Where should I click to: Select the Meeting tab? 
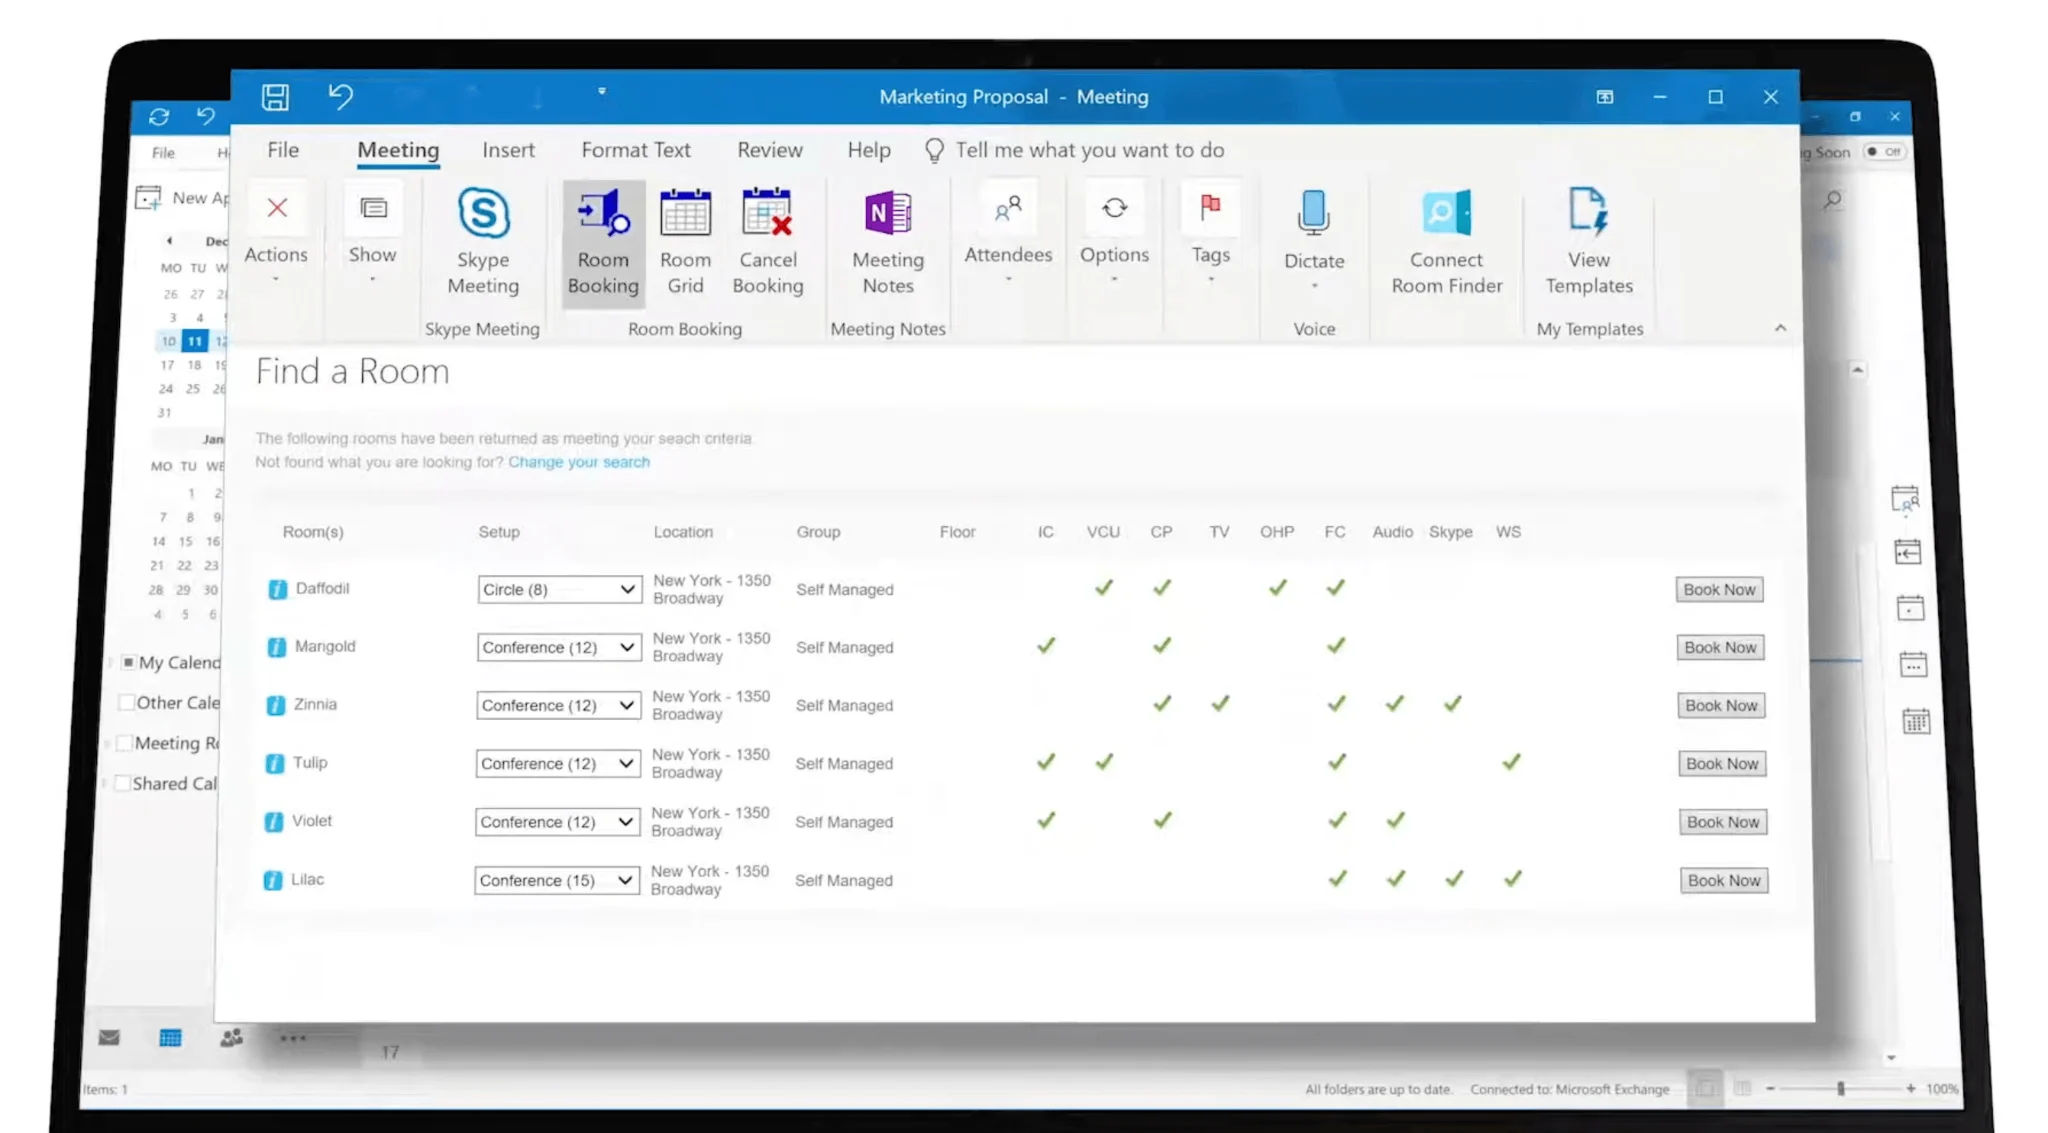(398, 150)
